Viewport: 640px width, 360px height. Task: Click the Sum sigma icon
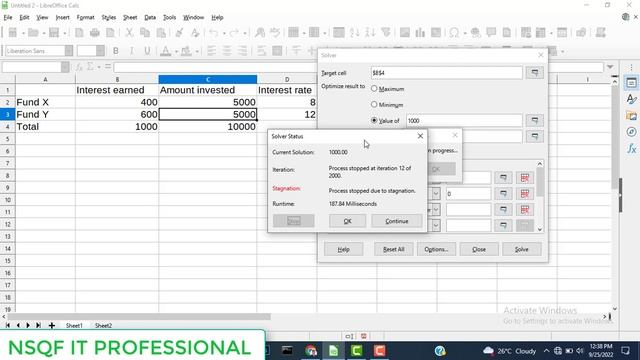90,67
